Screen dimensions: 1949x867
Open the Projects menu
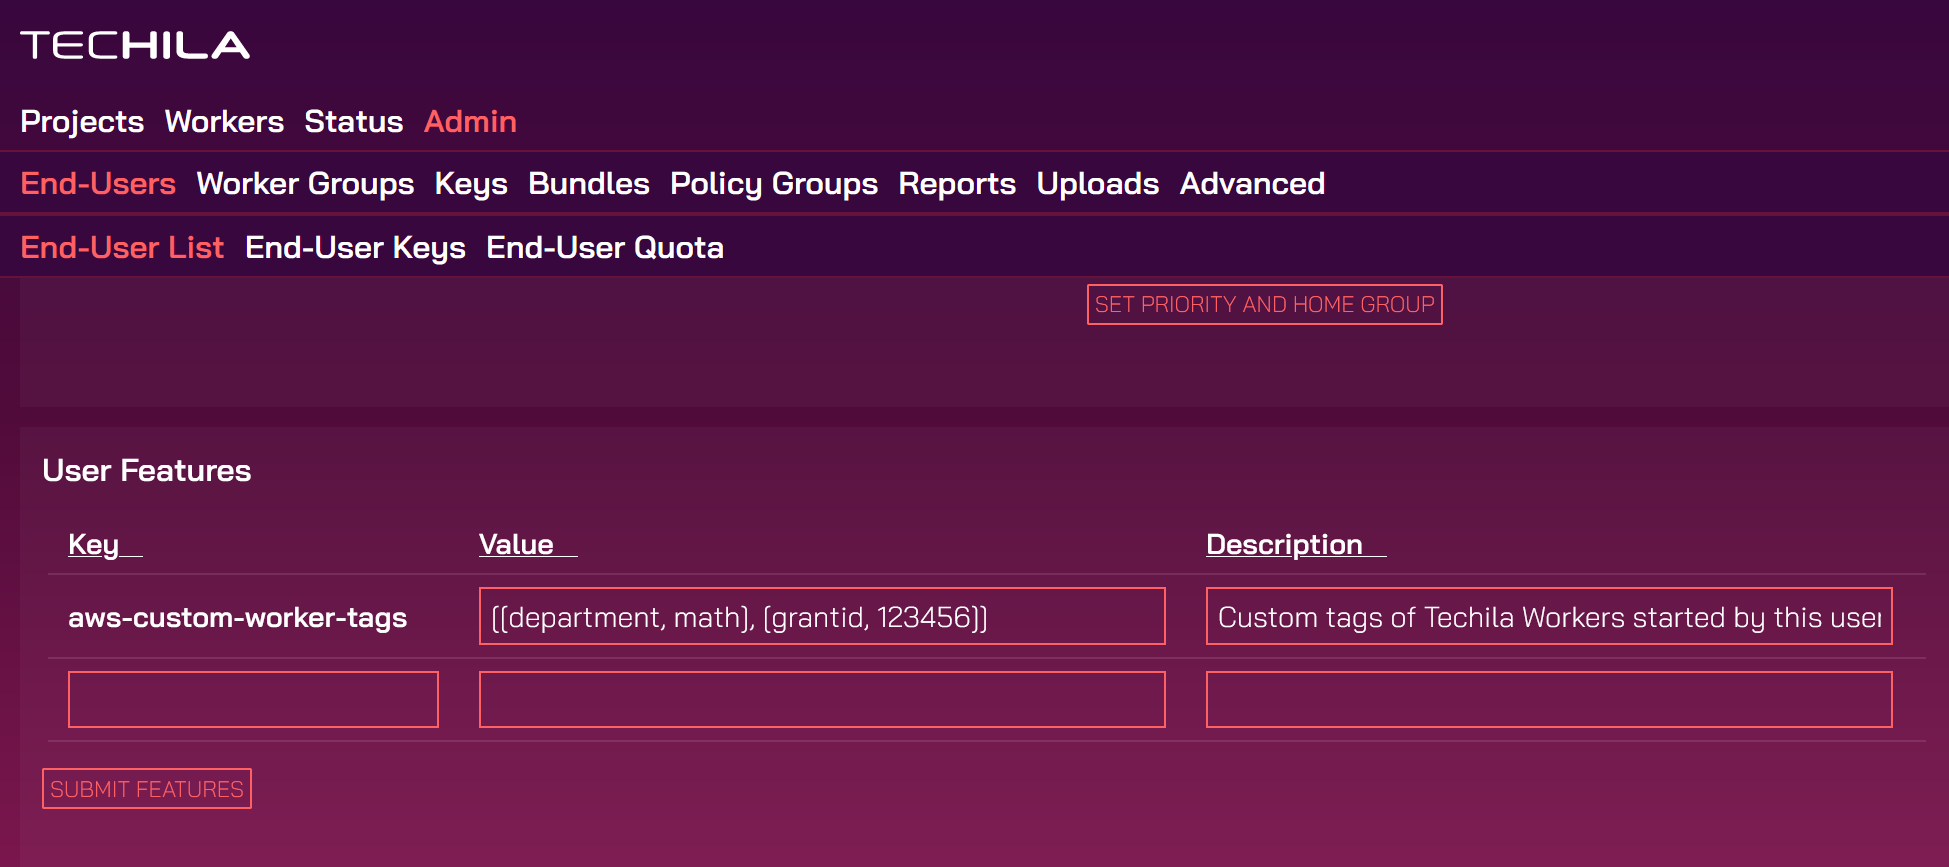pyautogui.click(x=82, y=122)
